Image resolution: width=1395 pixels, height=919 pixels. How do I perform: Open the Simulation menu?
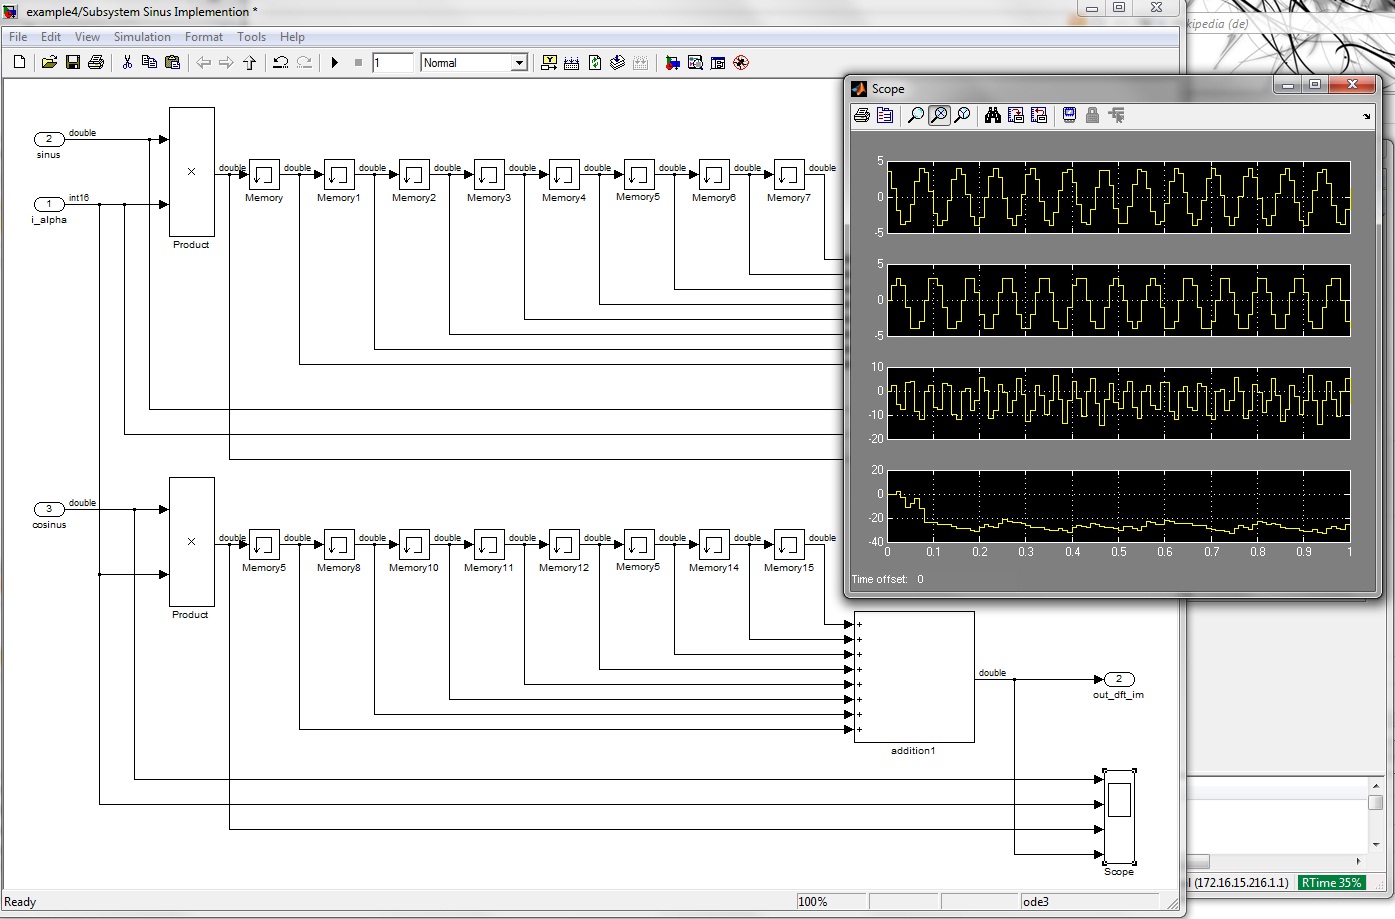point(142,37)
